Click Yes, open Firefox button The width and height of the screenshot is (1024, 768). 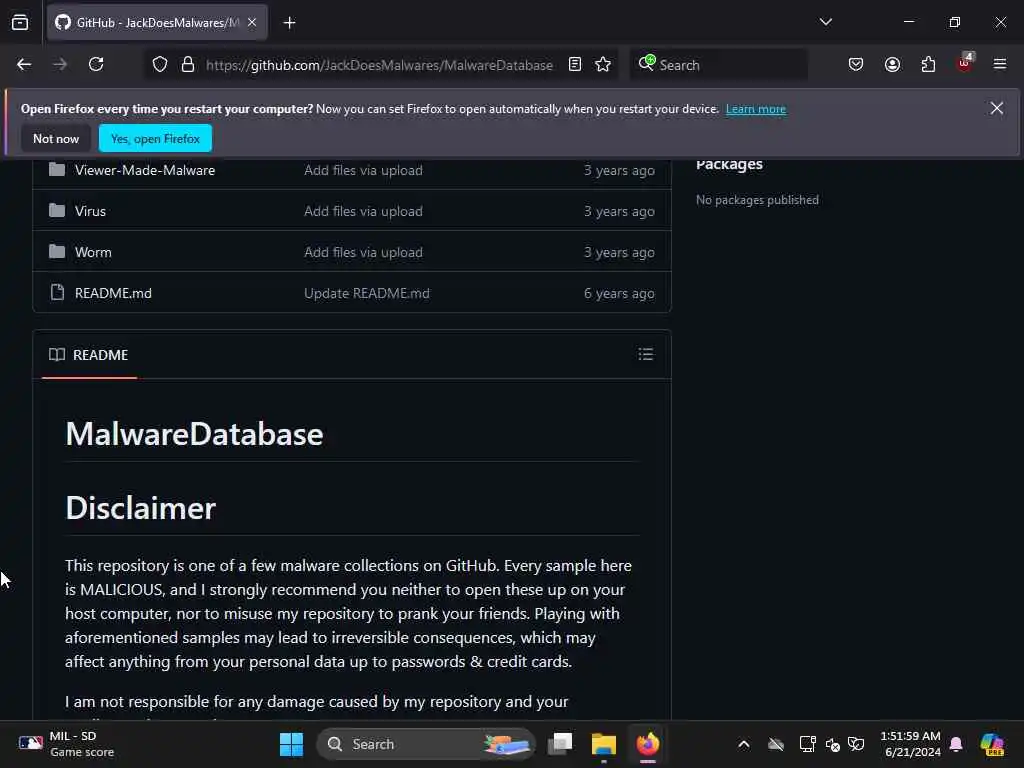pyautogui.click(x=155, y=138)
